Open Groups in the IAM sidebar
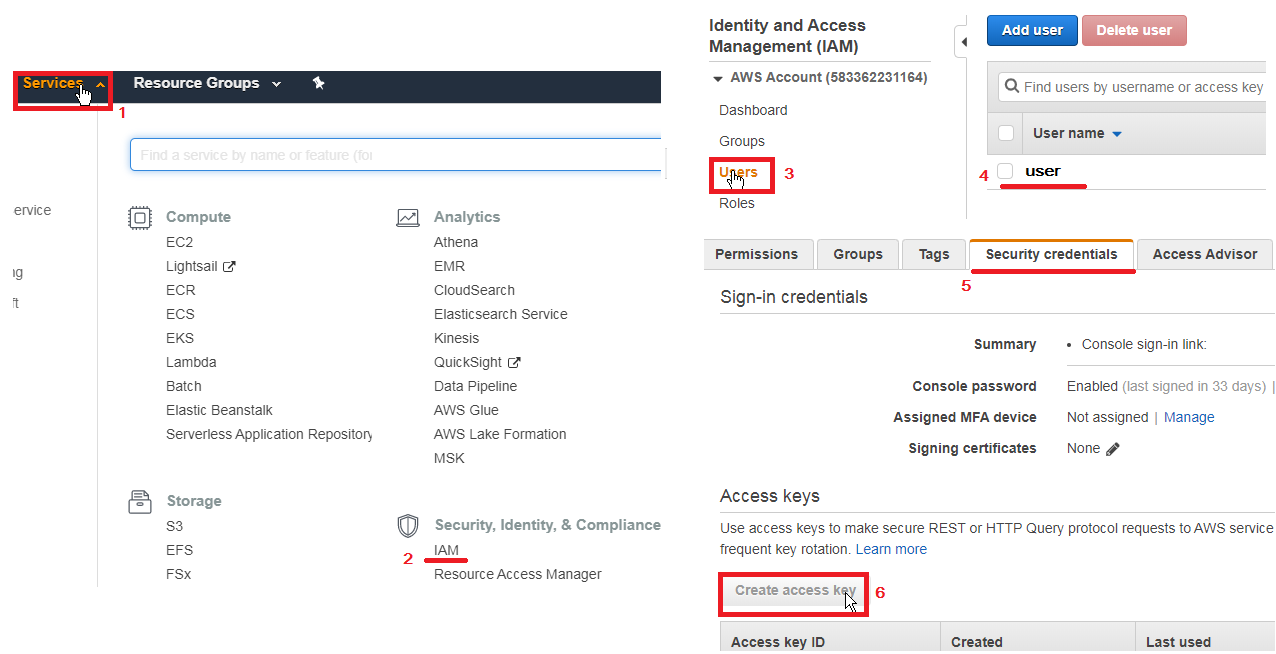The height and width of the screenshot is (654, 1276). click(742, 141)
